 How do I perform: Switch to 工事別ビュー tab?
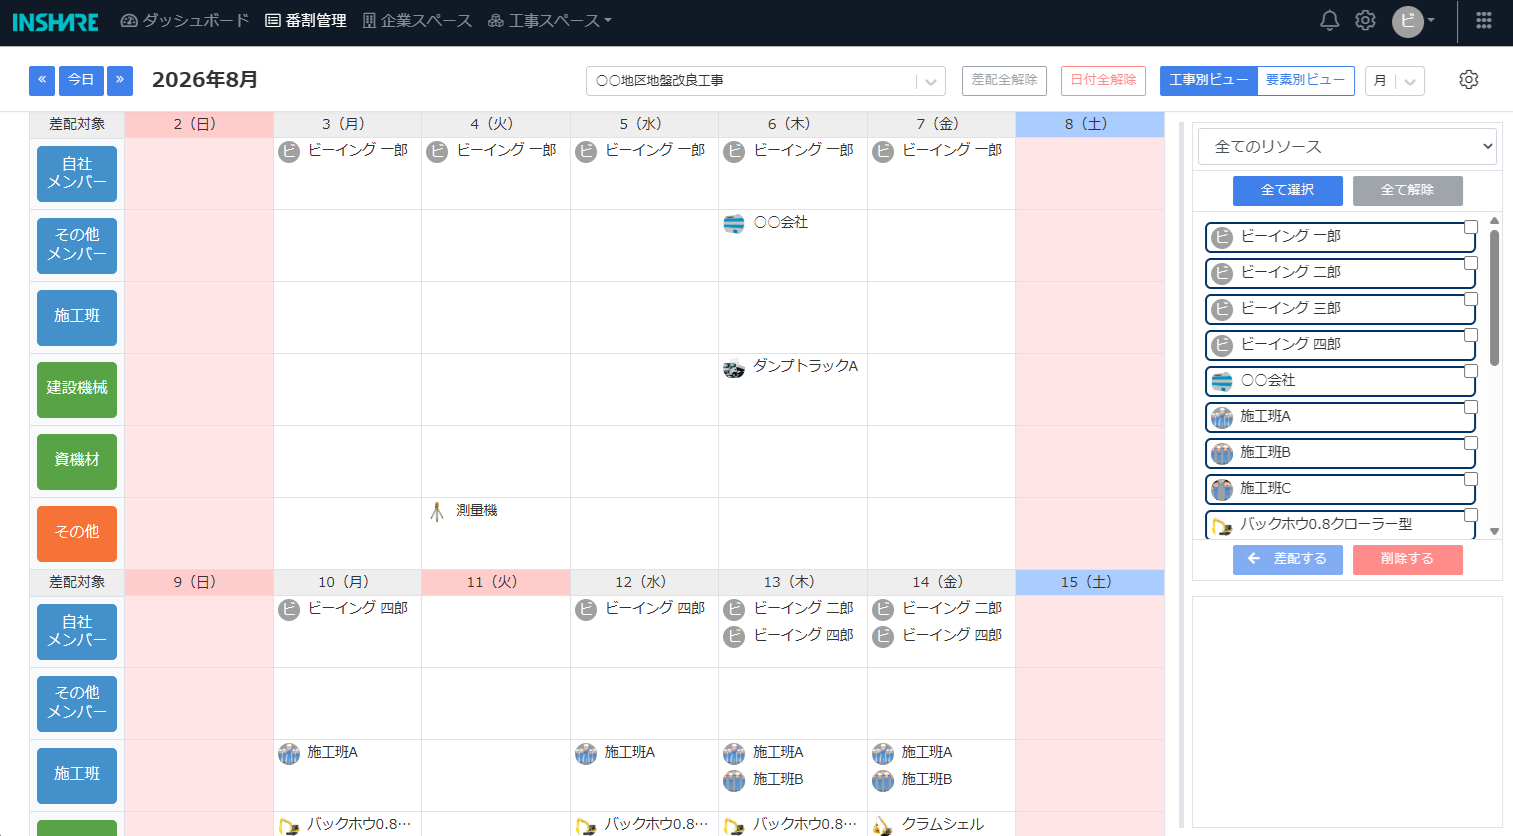[x=1208, y=80]
